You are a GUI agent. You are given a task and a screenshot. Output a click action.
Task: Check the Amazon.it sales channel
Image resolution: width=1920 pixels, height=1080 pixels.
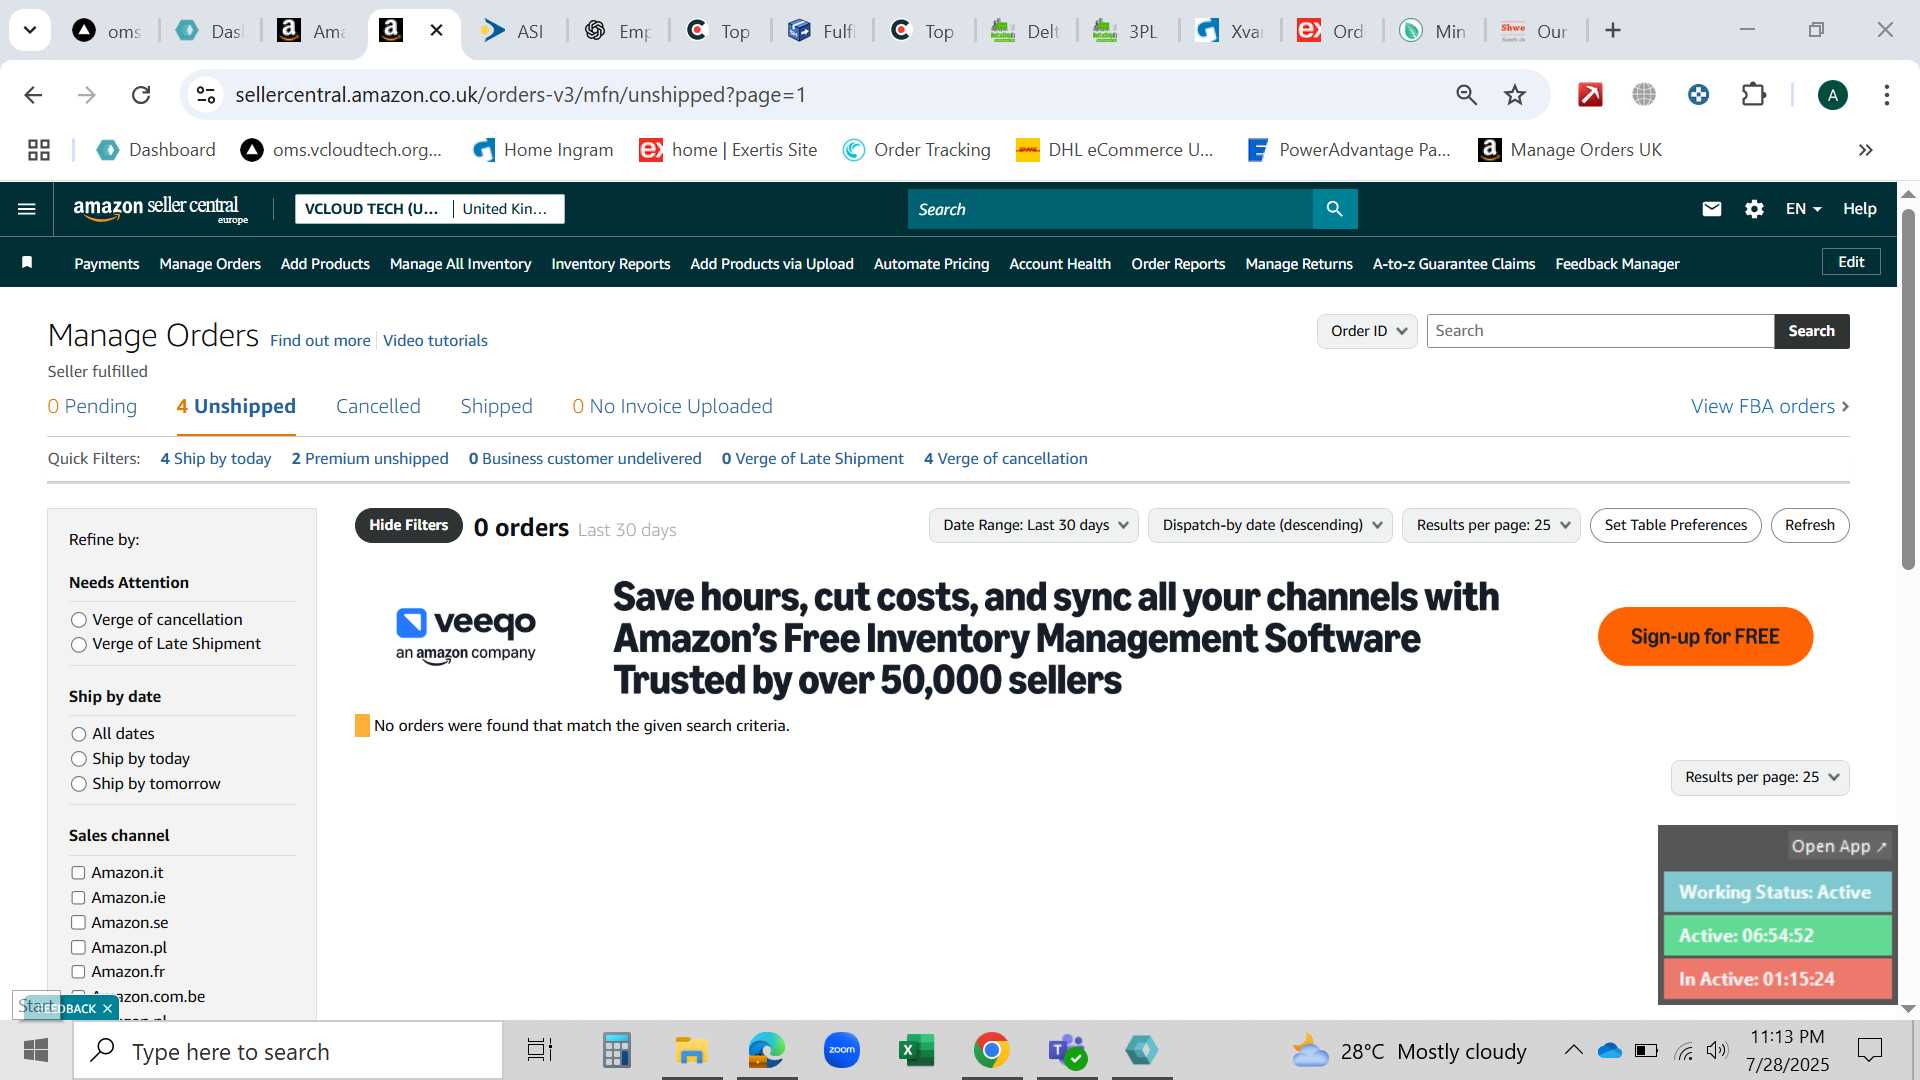point(78,873)
